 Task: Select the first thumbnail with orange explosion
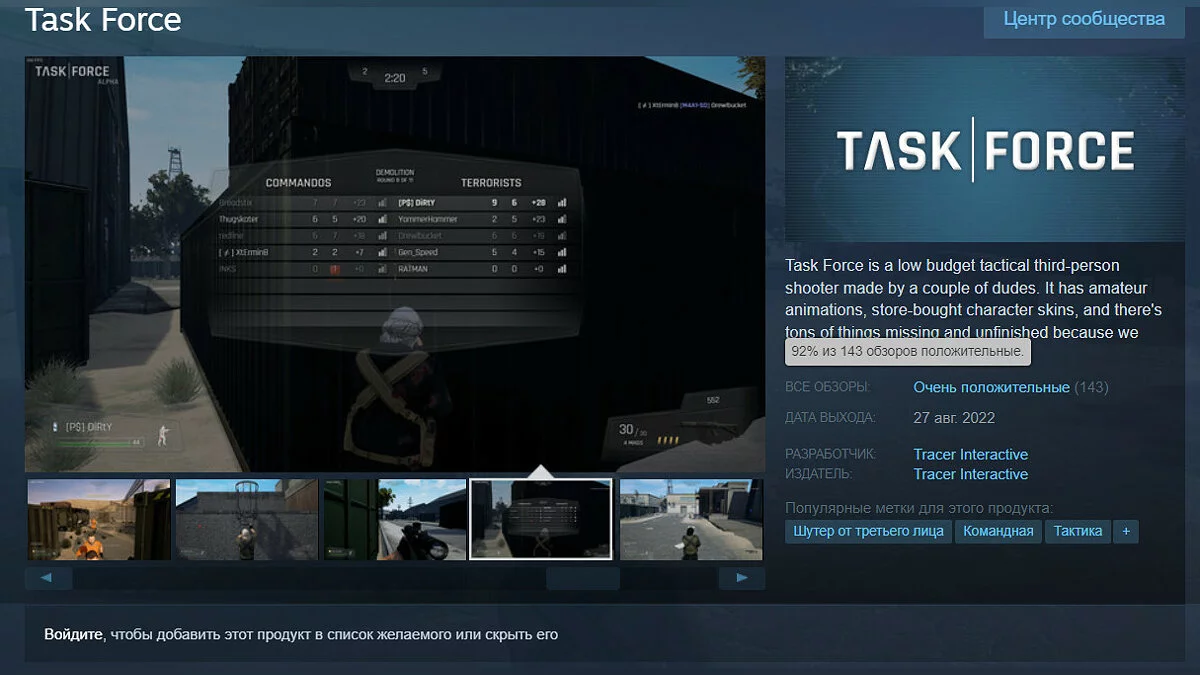98,519
